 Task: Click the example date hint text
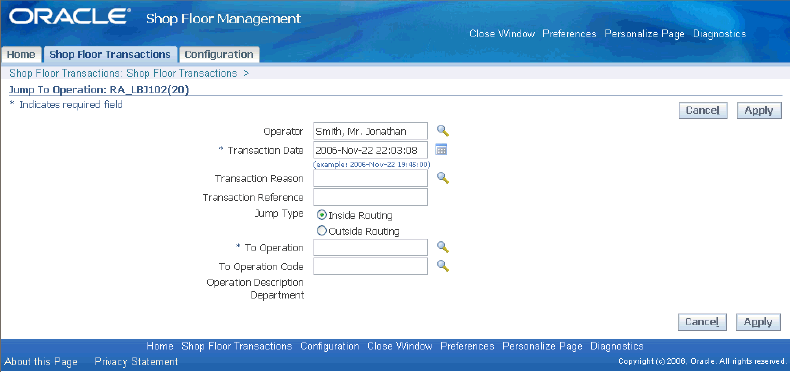[371, 164]
